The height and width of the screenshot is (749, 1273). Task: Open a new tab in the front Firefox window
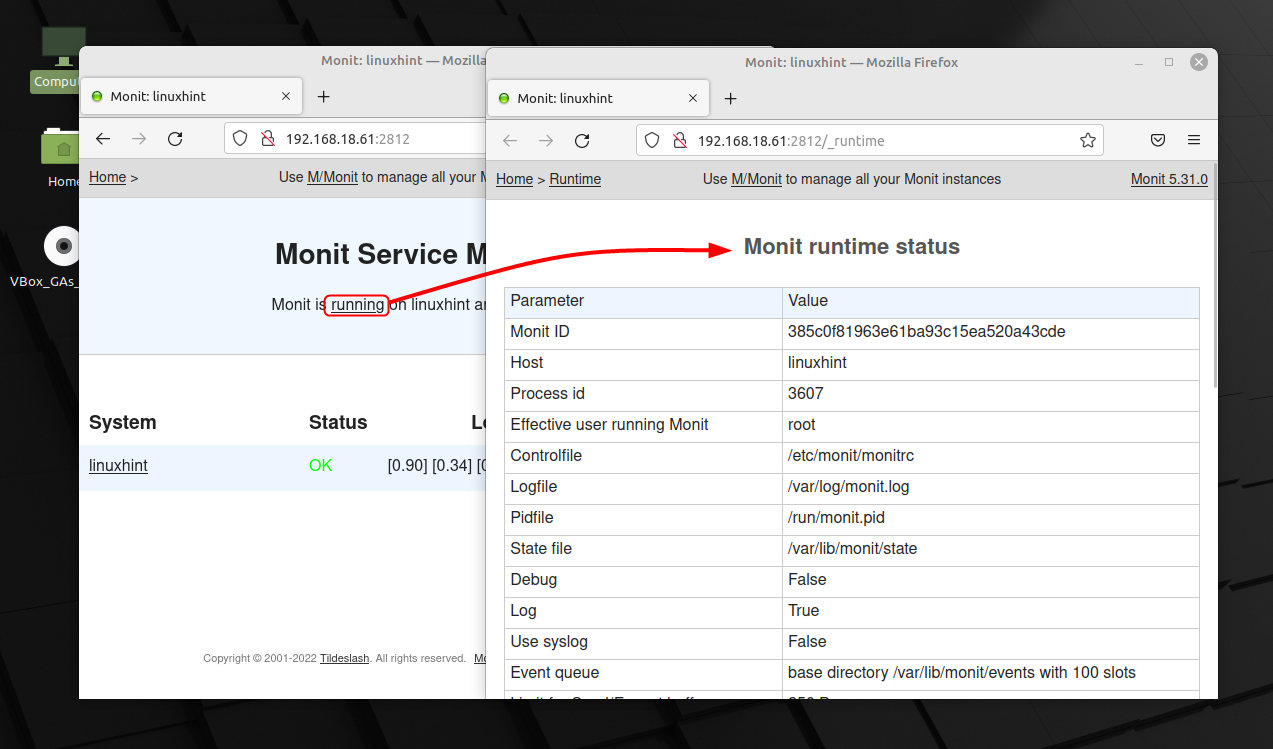pyautogui.click(x=730, y=98)
